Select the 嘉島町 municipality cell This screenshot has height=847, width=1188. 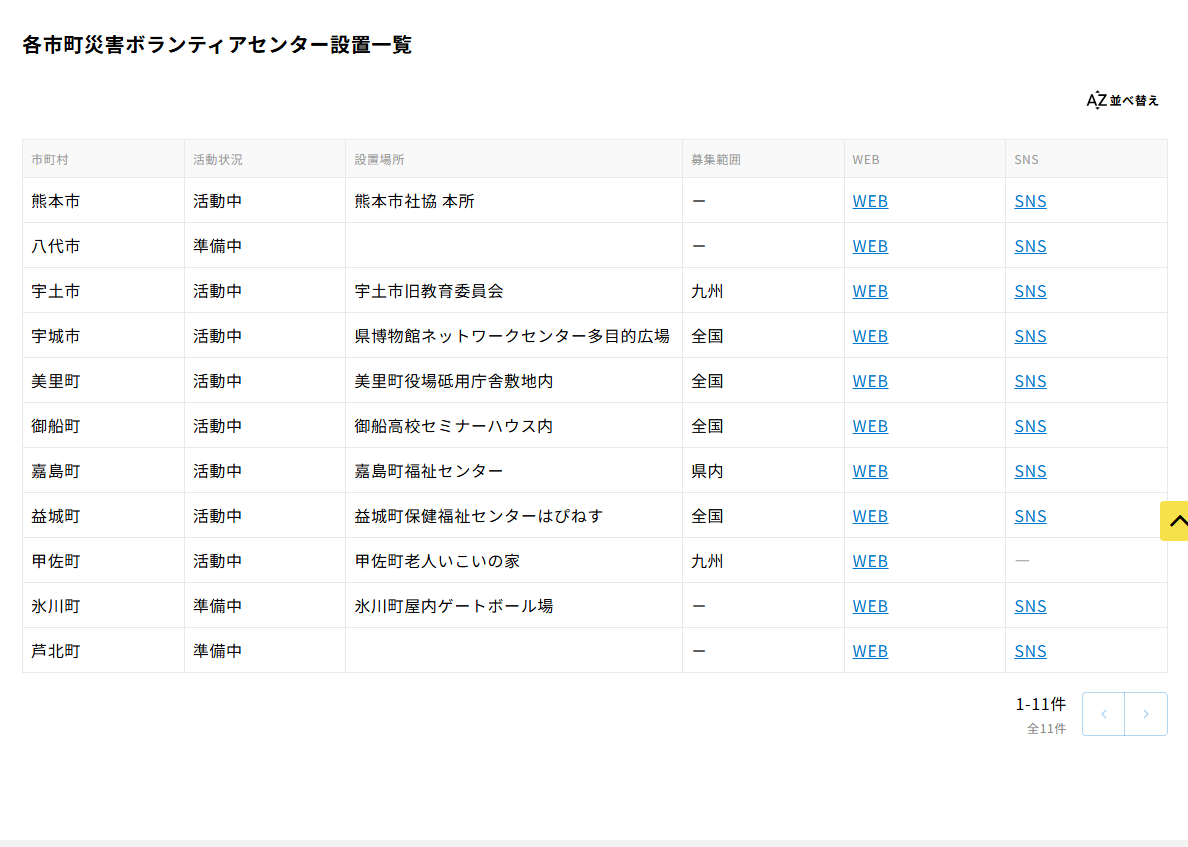pos(103,470)
